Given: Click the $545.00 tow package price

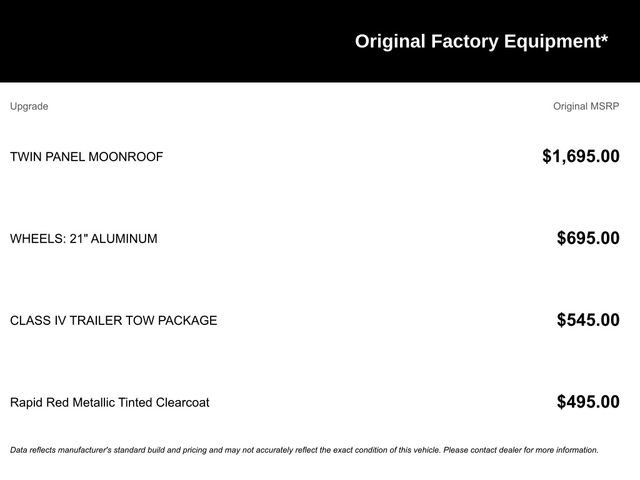Looking at the screenshot, I should pyautogui.click(x=588, y=320).
